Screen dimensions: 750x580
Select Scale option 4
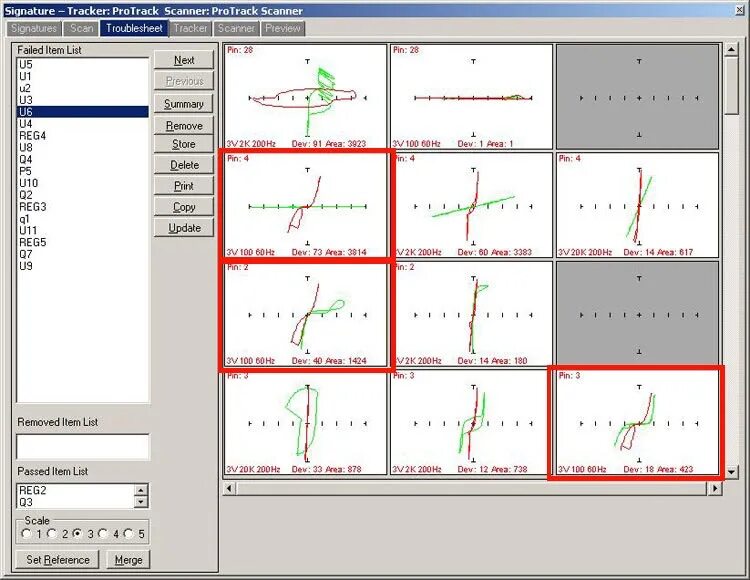pyautogui.click(x=103, y=534)
